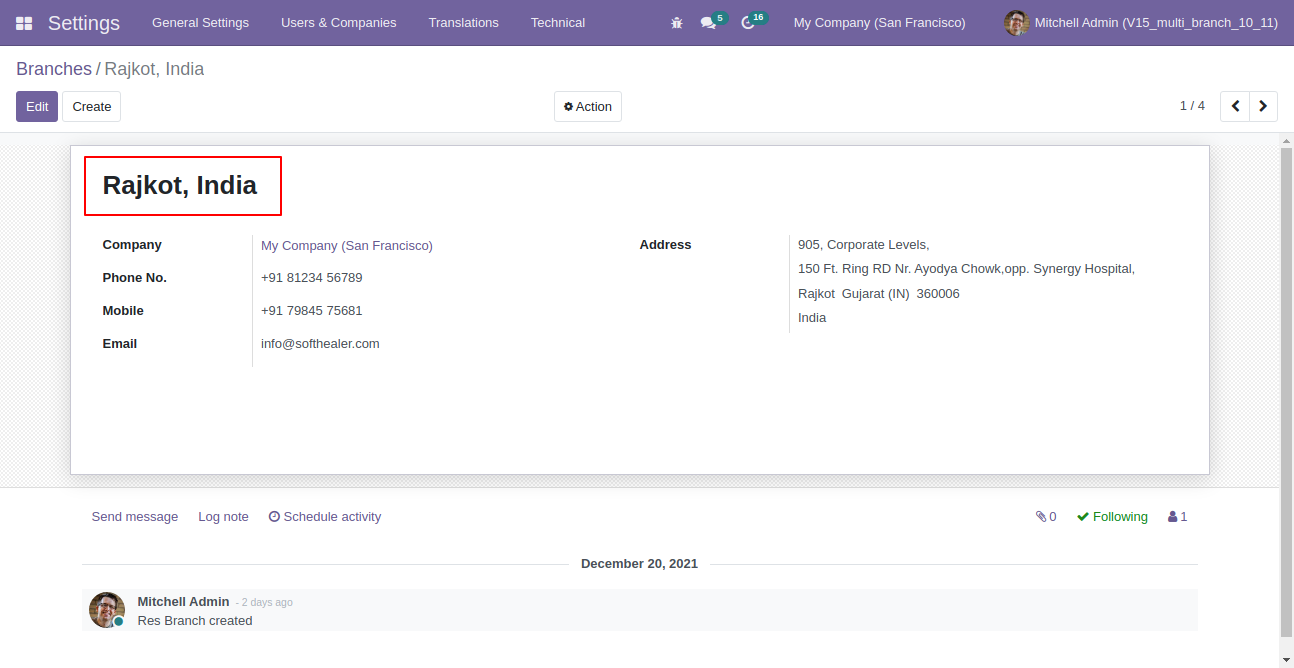Click Send message in chatter

pyautogui.click(x=135, y=517)
